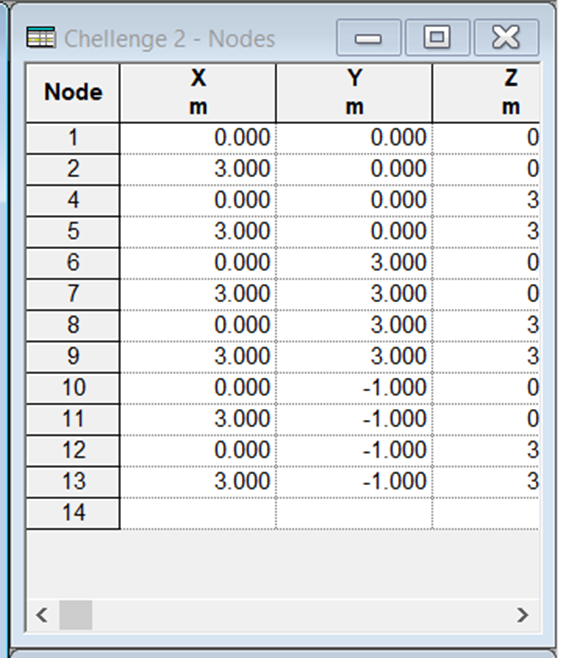Maximize the Chellenge 2 Nodes window
Viewport: 566px width, 658px height.
point(437,37)
